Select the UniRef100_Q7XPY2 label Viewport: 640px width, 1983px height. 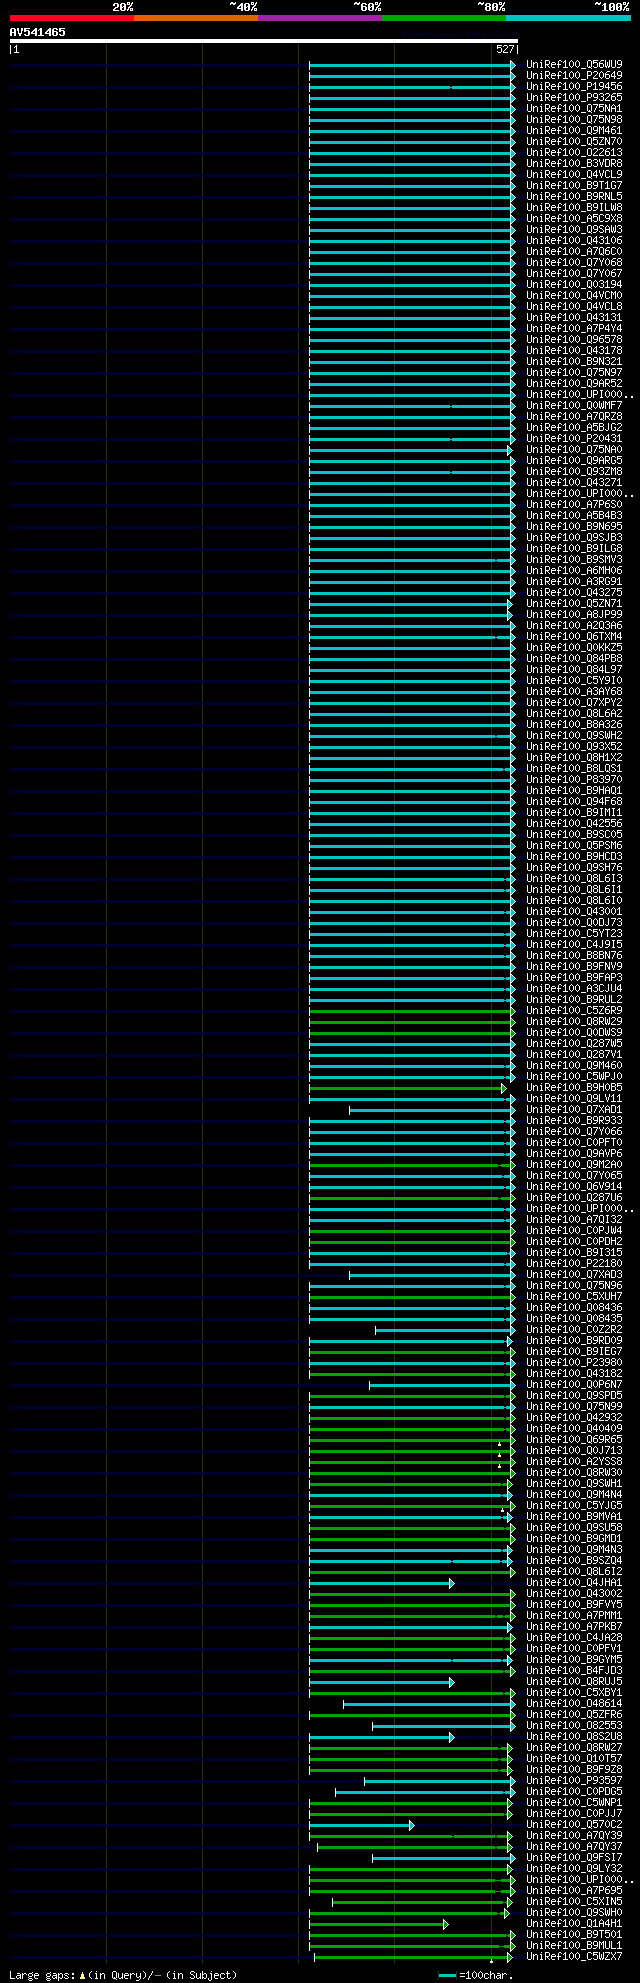pyautogui.click(x=574, y=702)
